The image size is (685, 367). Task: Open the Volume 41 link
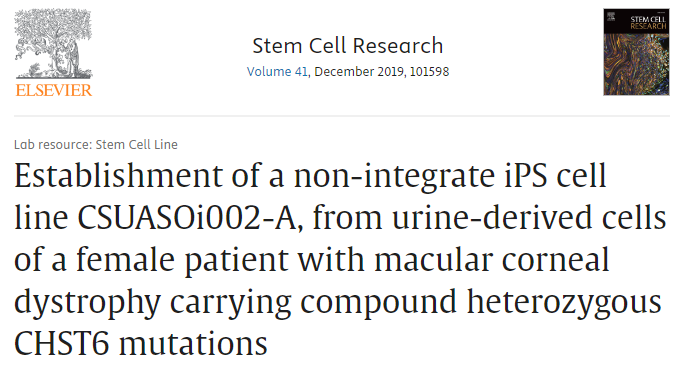[277, 72]
